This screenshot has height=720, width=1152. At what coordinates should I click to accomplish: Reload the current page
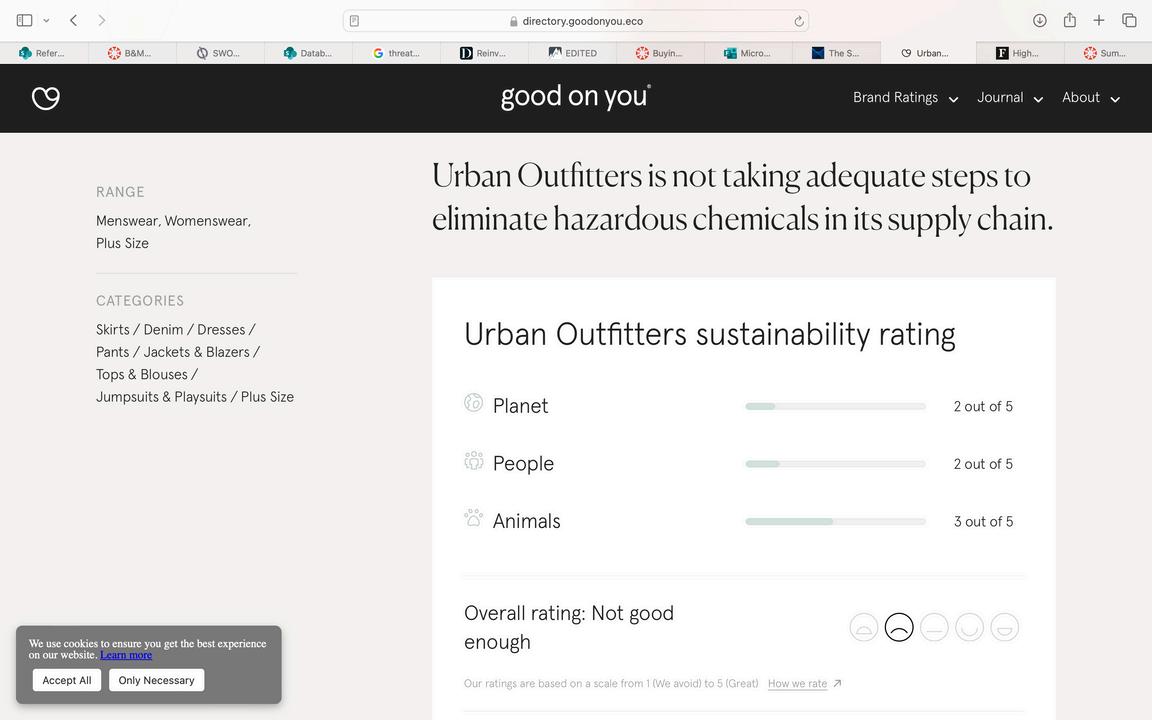[x=799, y=21]
